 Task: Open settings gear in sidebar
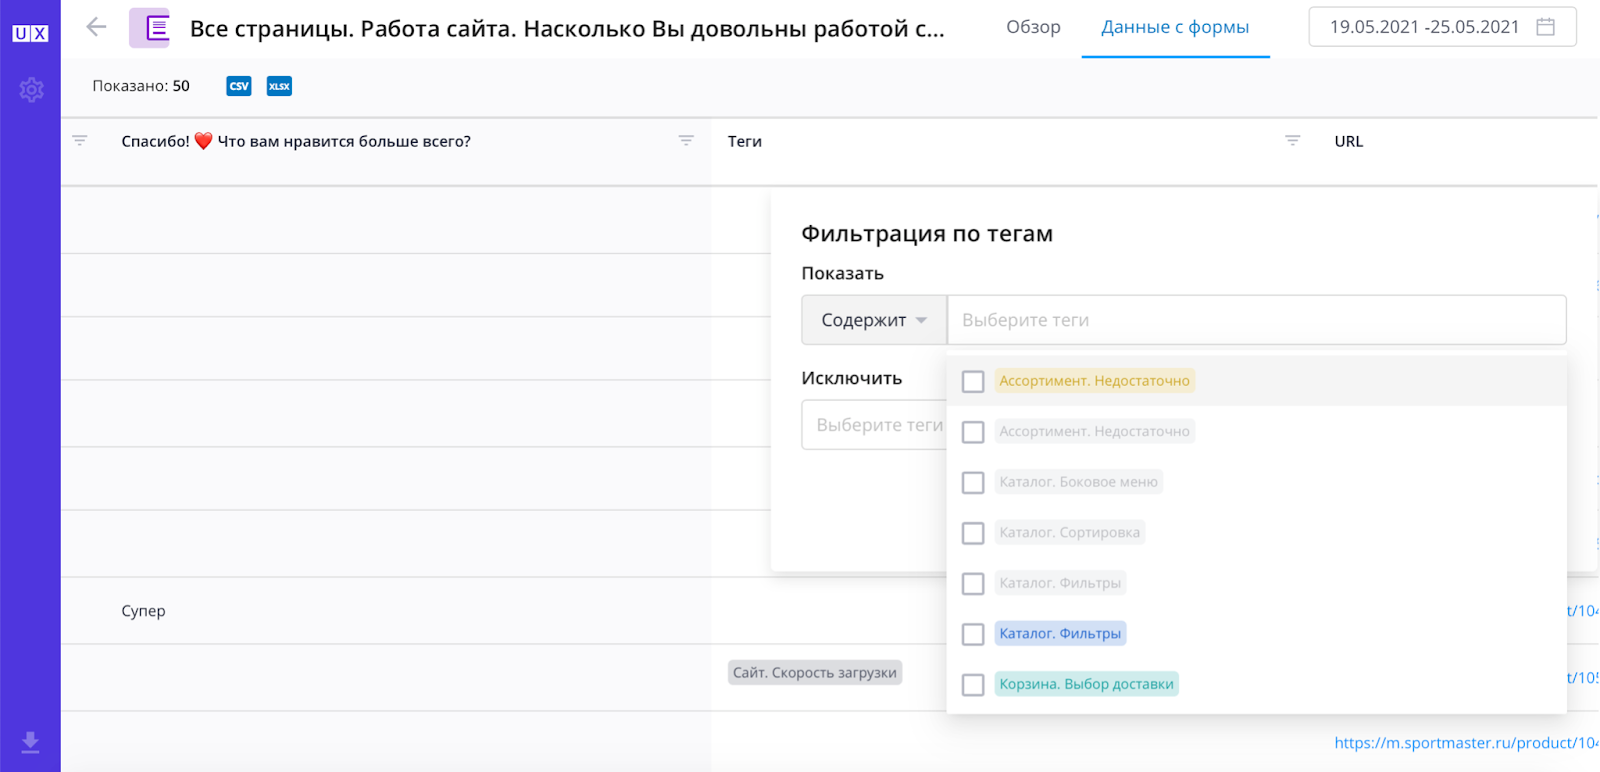point(31,90)
